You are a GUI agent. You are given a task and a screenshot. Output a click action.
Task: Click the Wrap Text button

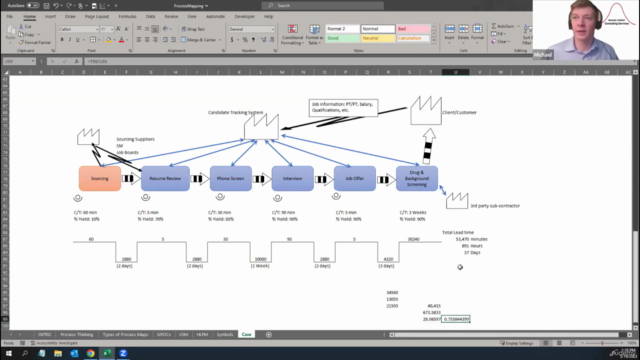pos(193,29)
